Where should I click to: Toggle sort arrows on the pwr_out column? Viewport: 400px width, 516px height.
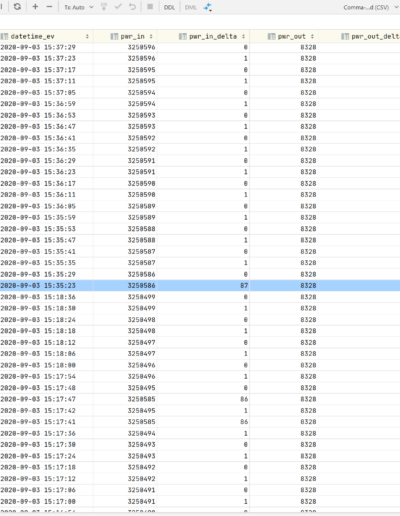click(x=312, y=36)
